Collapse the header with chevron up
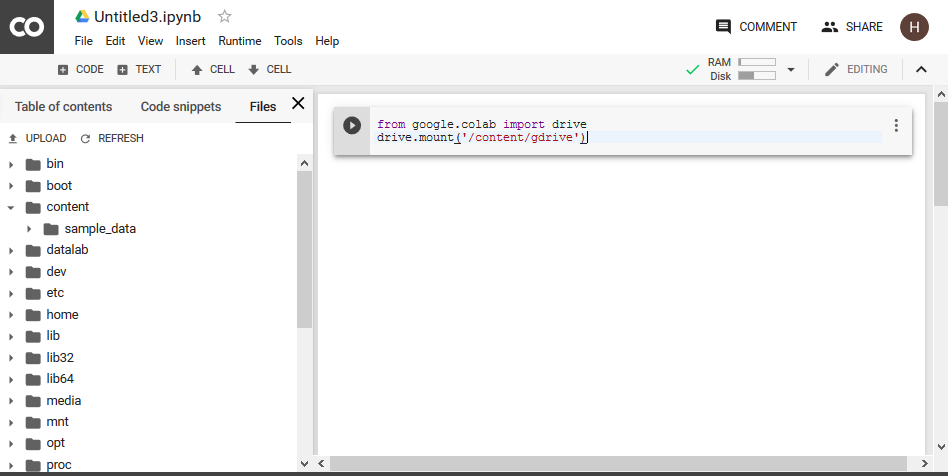The image size is (948, 476). click(921, 70)
